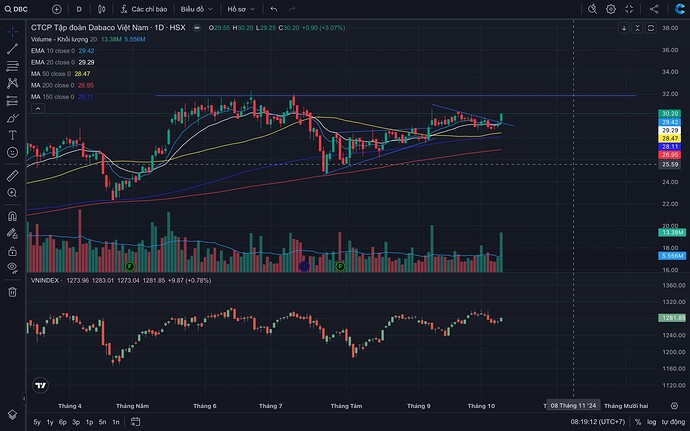The image size is (690, 431).
Task: Click the tự động auto scale button
Action: click(x=674, y=422)
